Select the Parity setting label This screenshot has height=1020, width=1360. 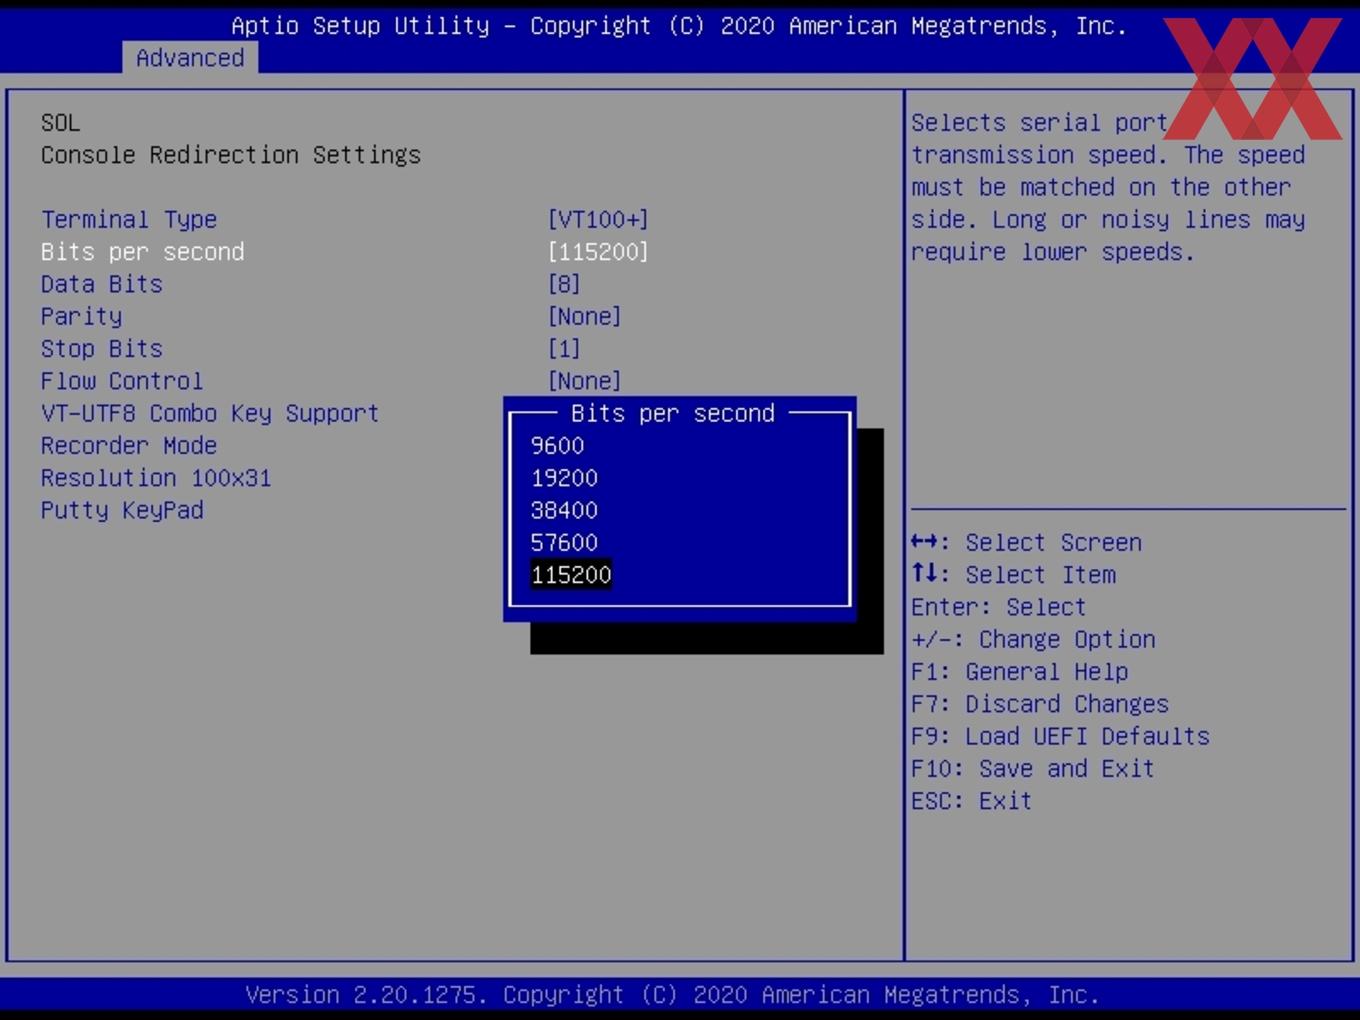coord(81,317)
